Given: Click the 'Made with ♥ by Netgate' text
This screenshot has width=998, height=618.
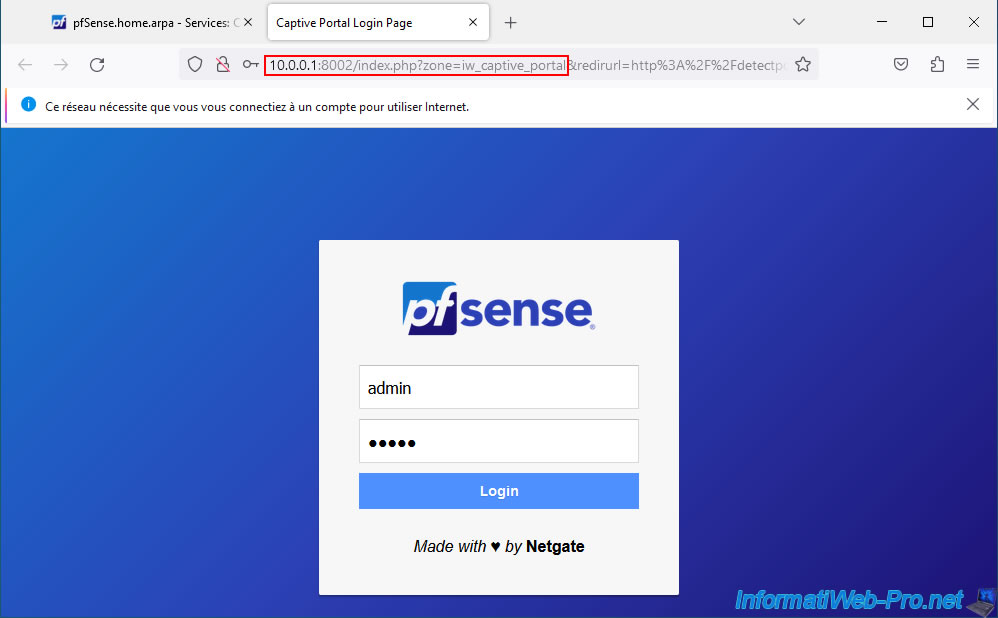Looking at the screenshot, I should (x=499, y=546).
